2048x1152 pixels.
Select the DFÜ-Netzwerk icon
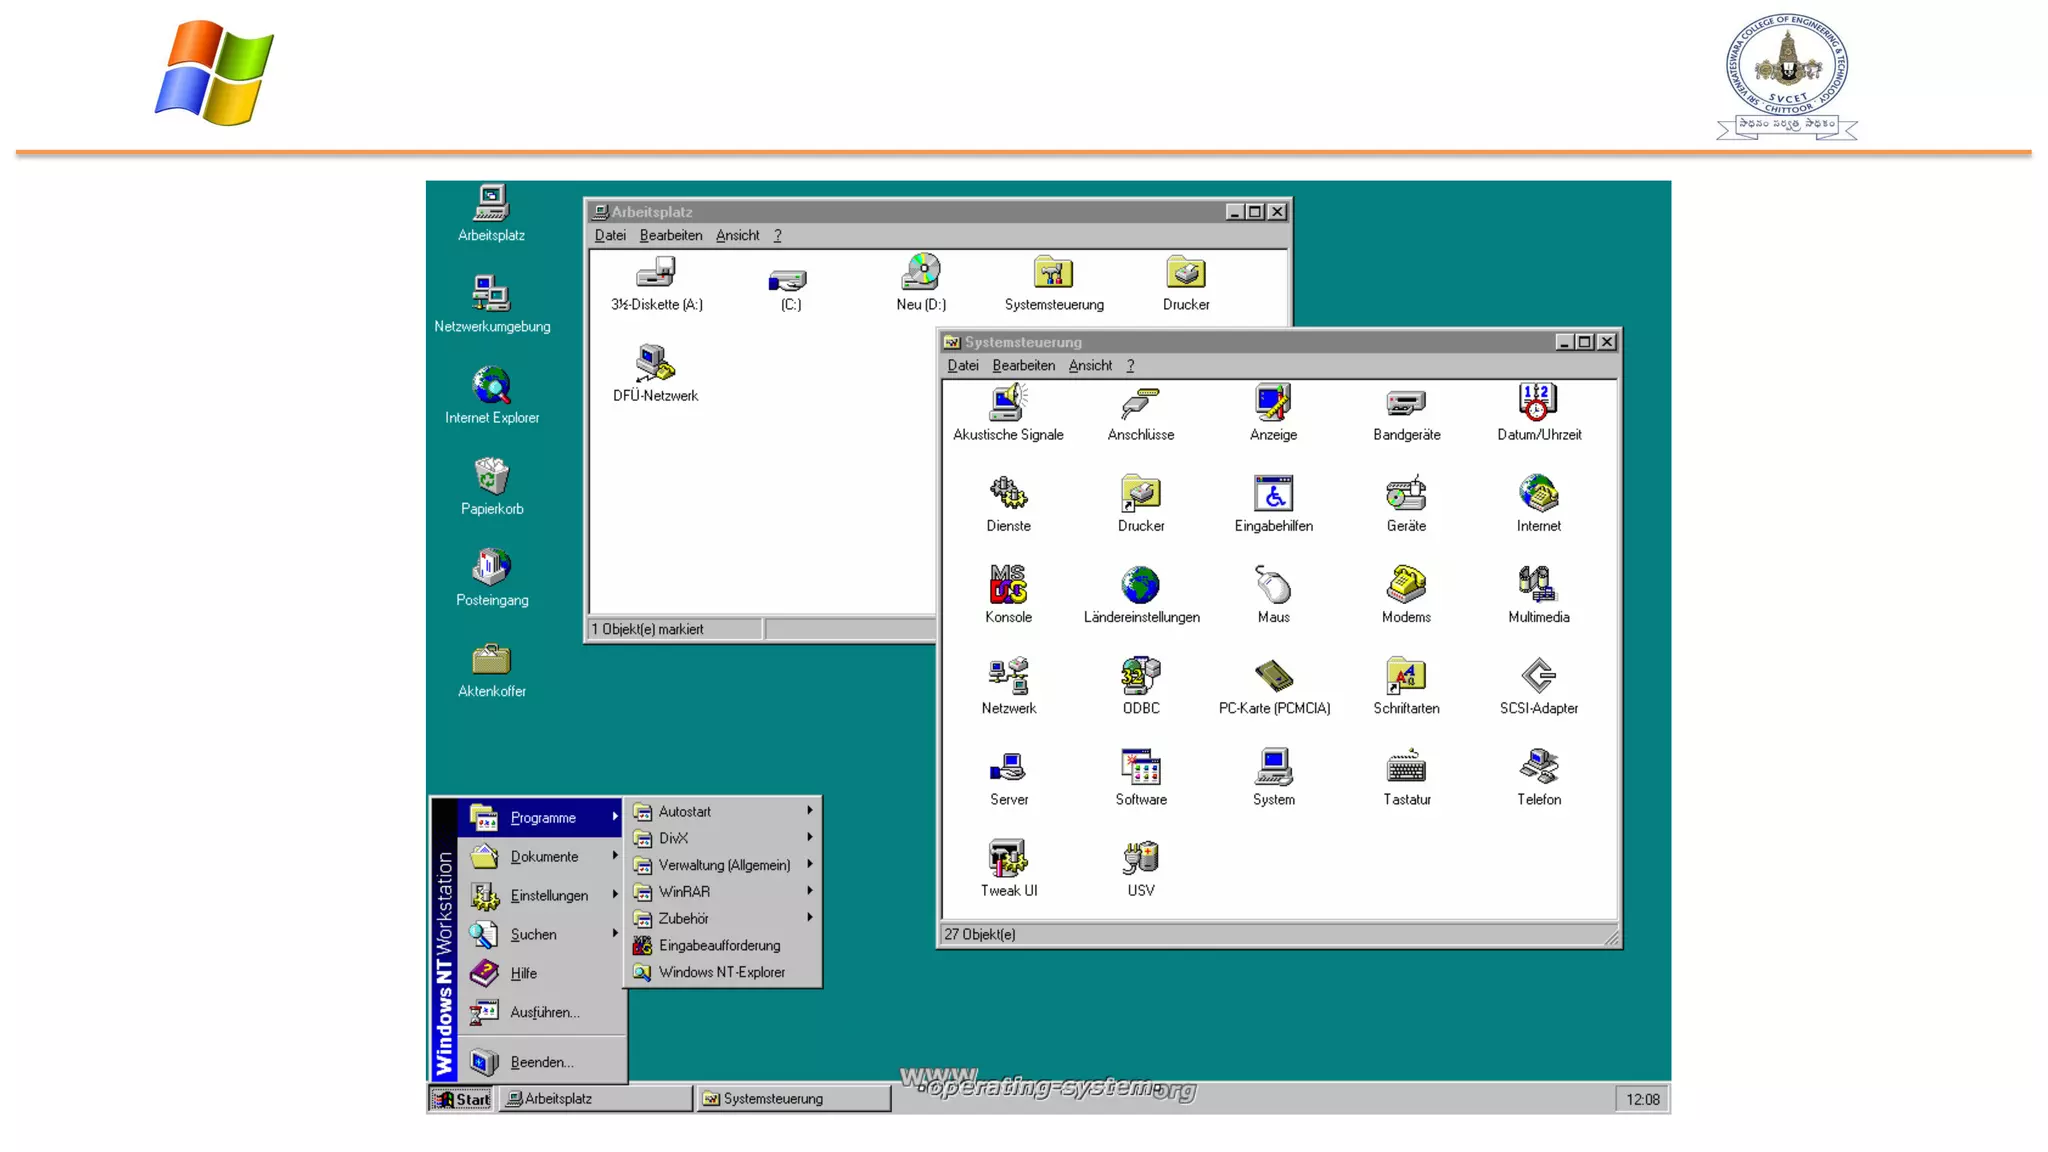(x=655, y=364)
